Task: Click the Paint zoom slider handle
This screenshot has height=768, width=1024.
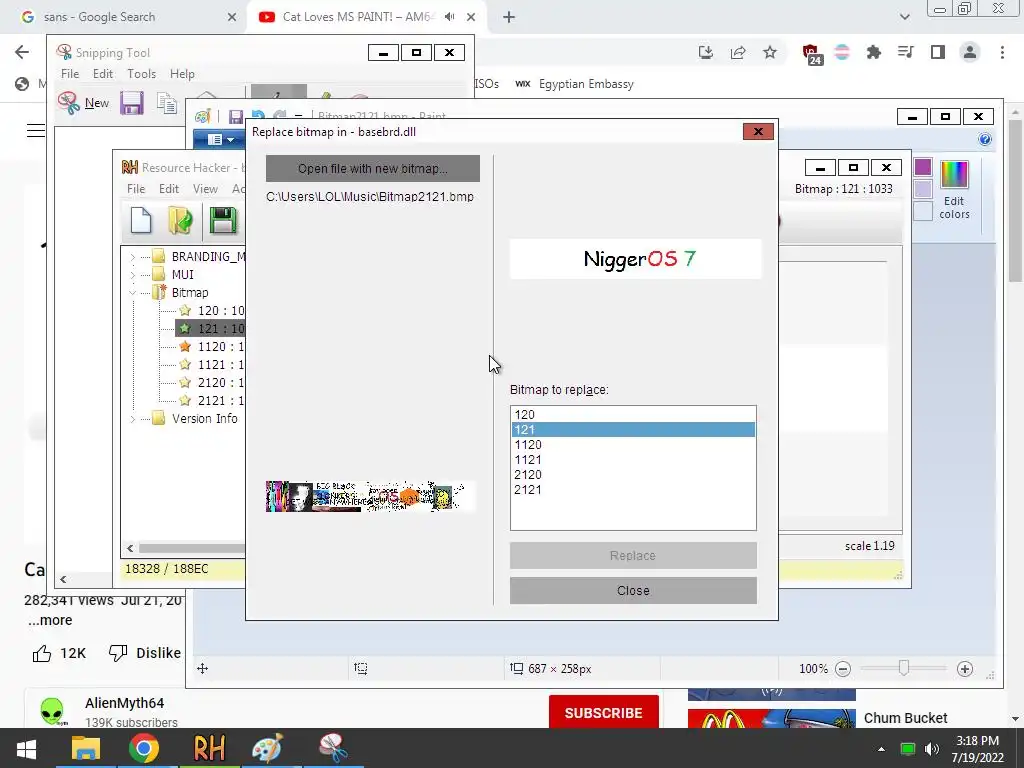Action: pyautogui.click(x=904, y=667)
